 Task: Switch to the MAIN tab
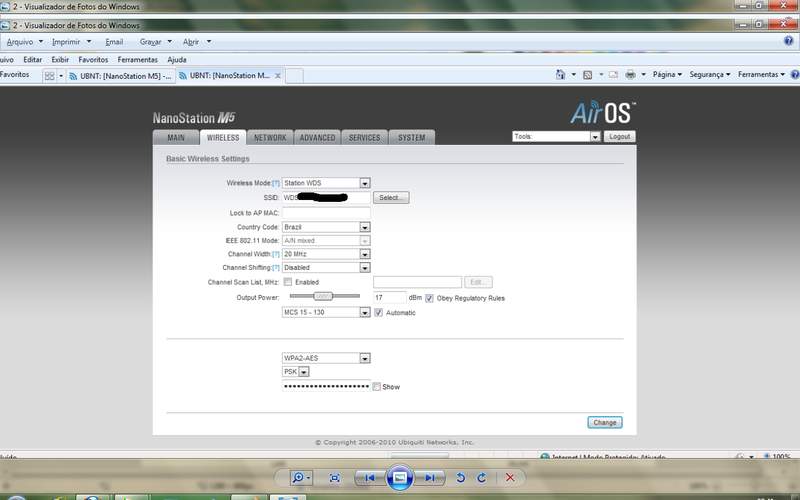pos(176,138)
